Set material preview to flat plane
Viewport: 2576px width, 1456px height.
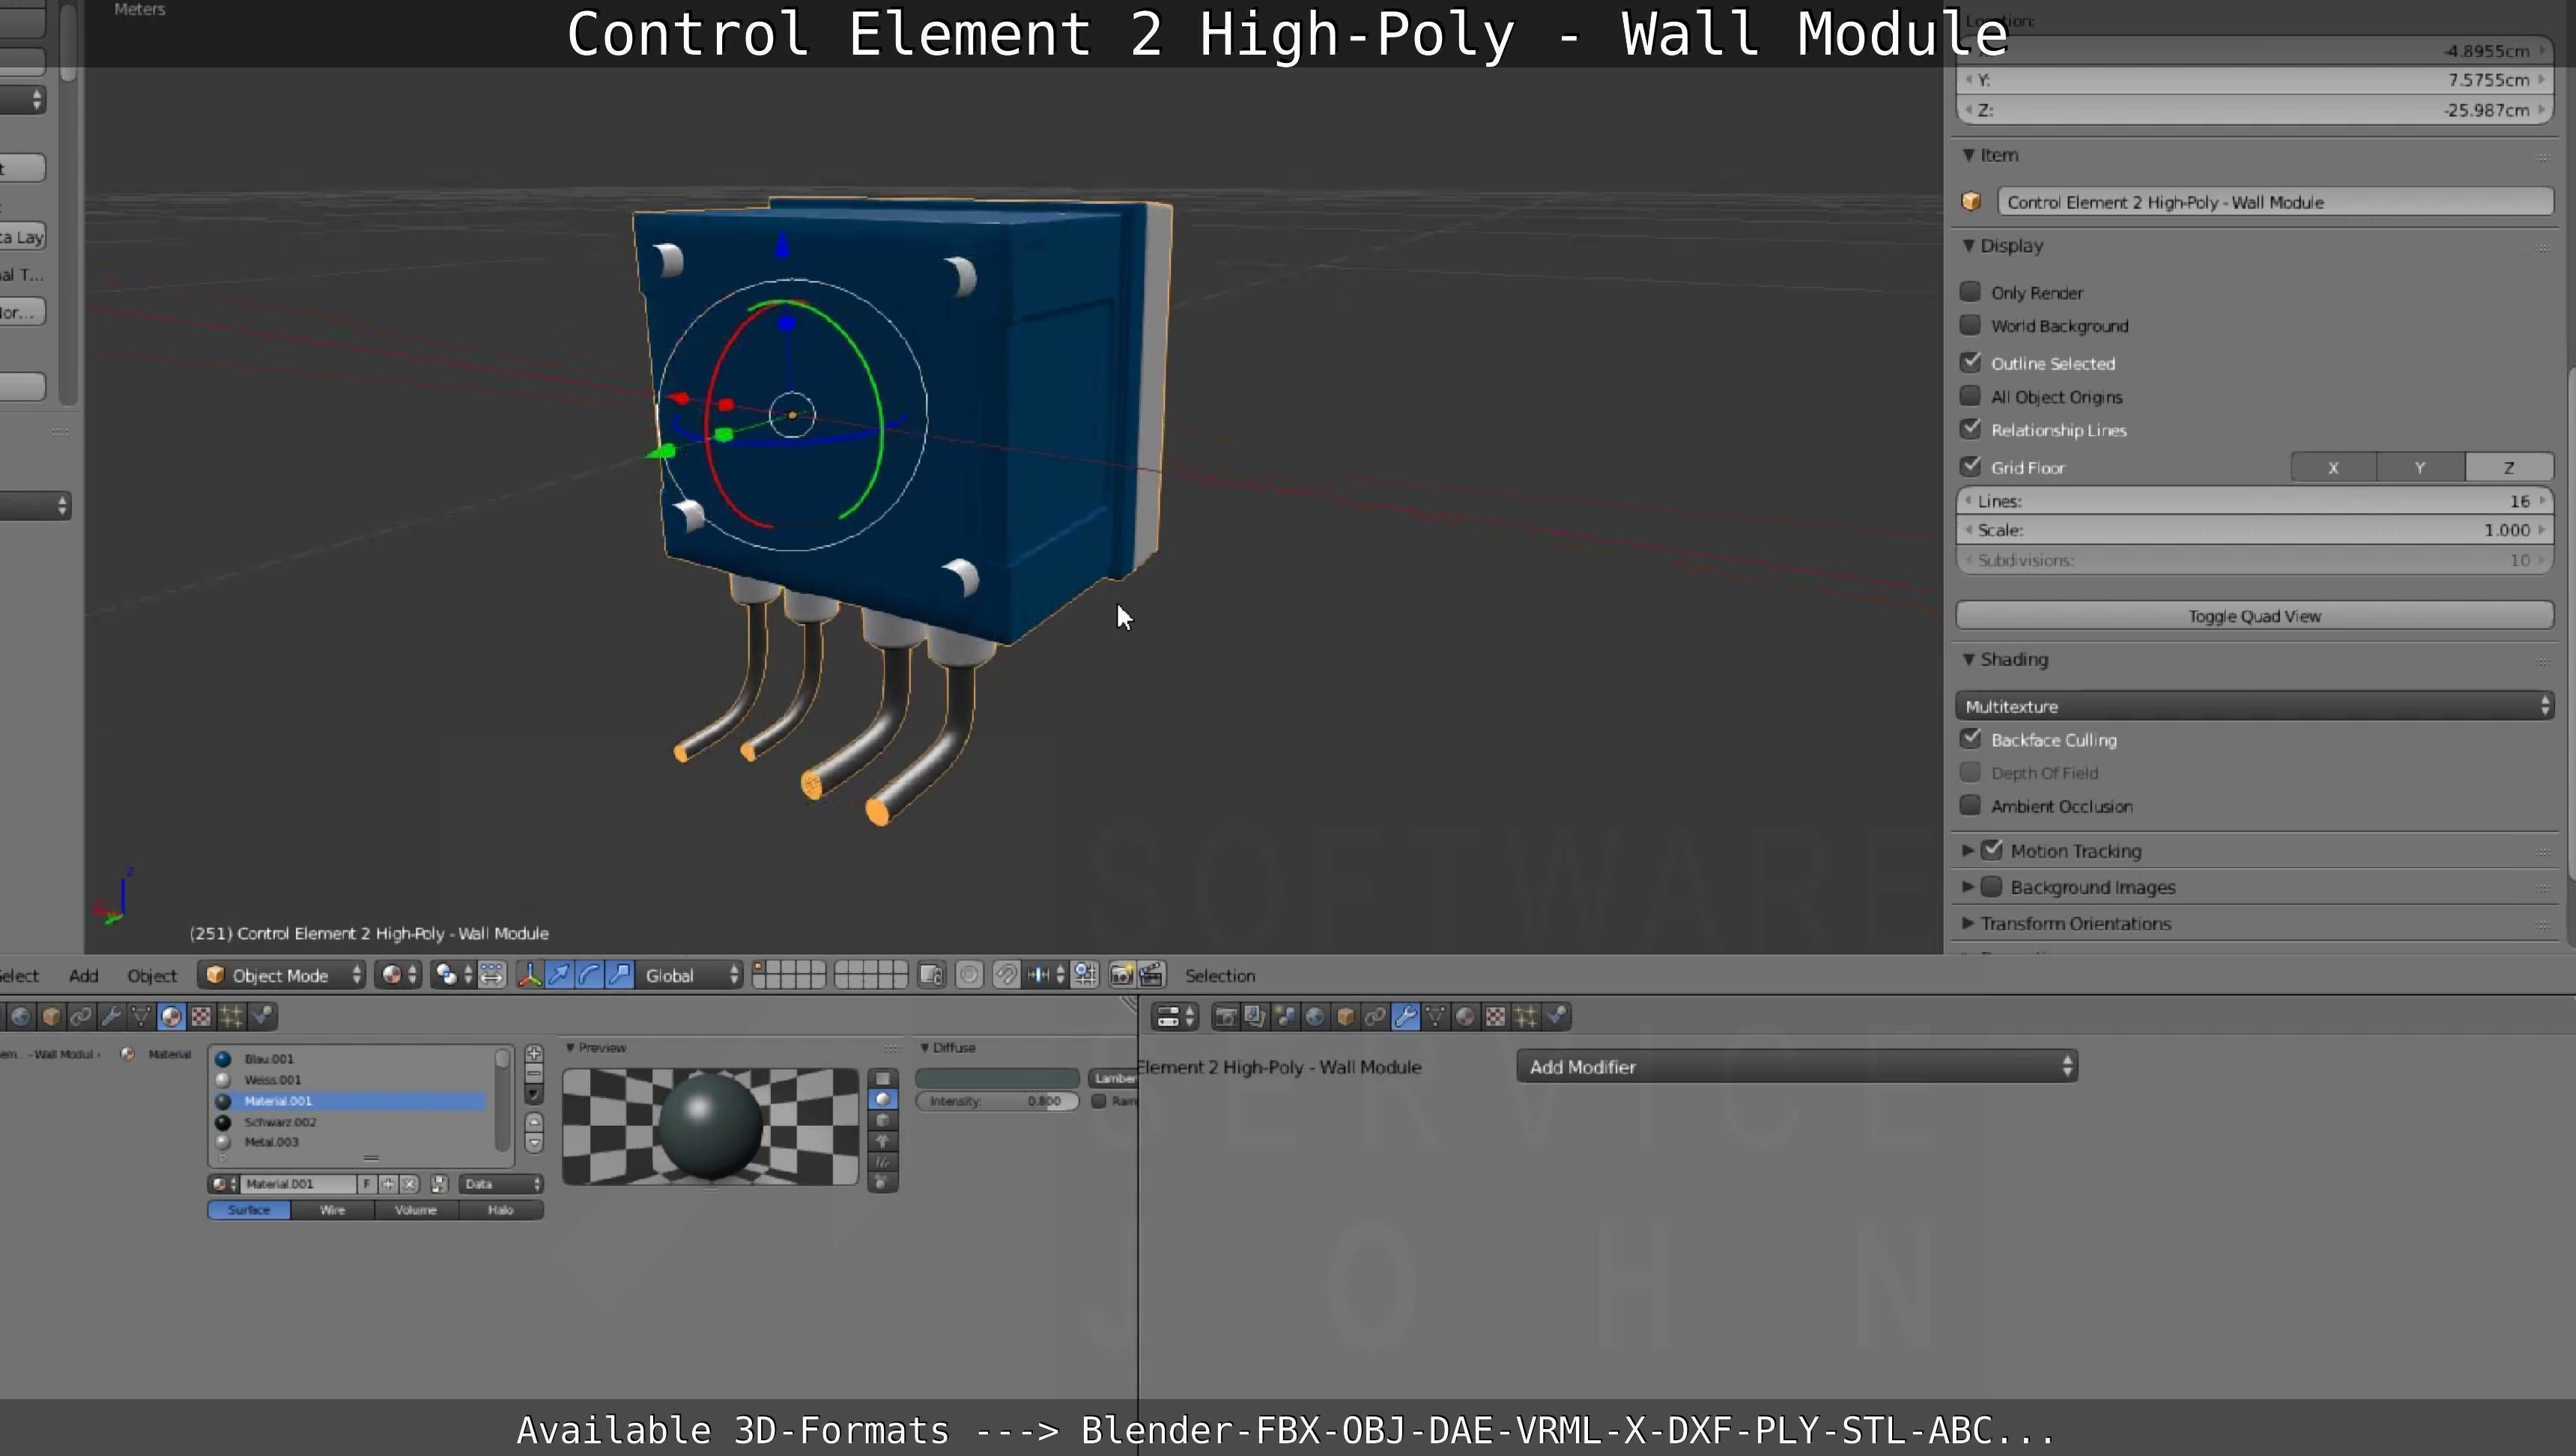882,1078
